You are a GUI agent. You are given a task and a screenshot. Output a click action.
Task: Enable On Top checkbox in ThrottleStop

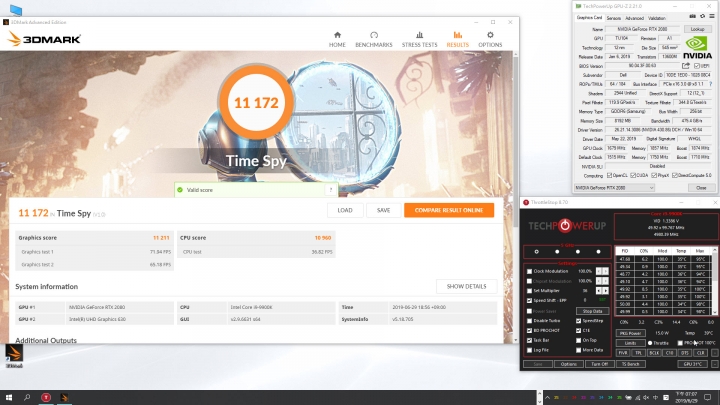point(579,340)
